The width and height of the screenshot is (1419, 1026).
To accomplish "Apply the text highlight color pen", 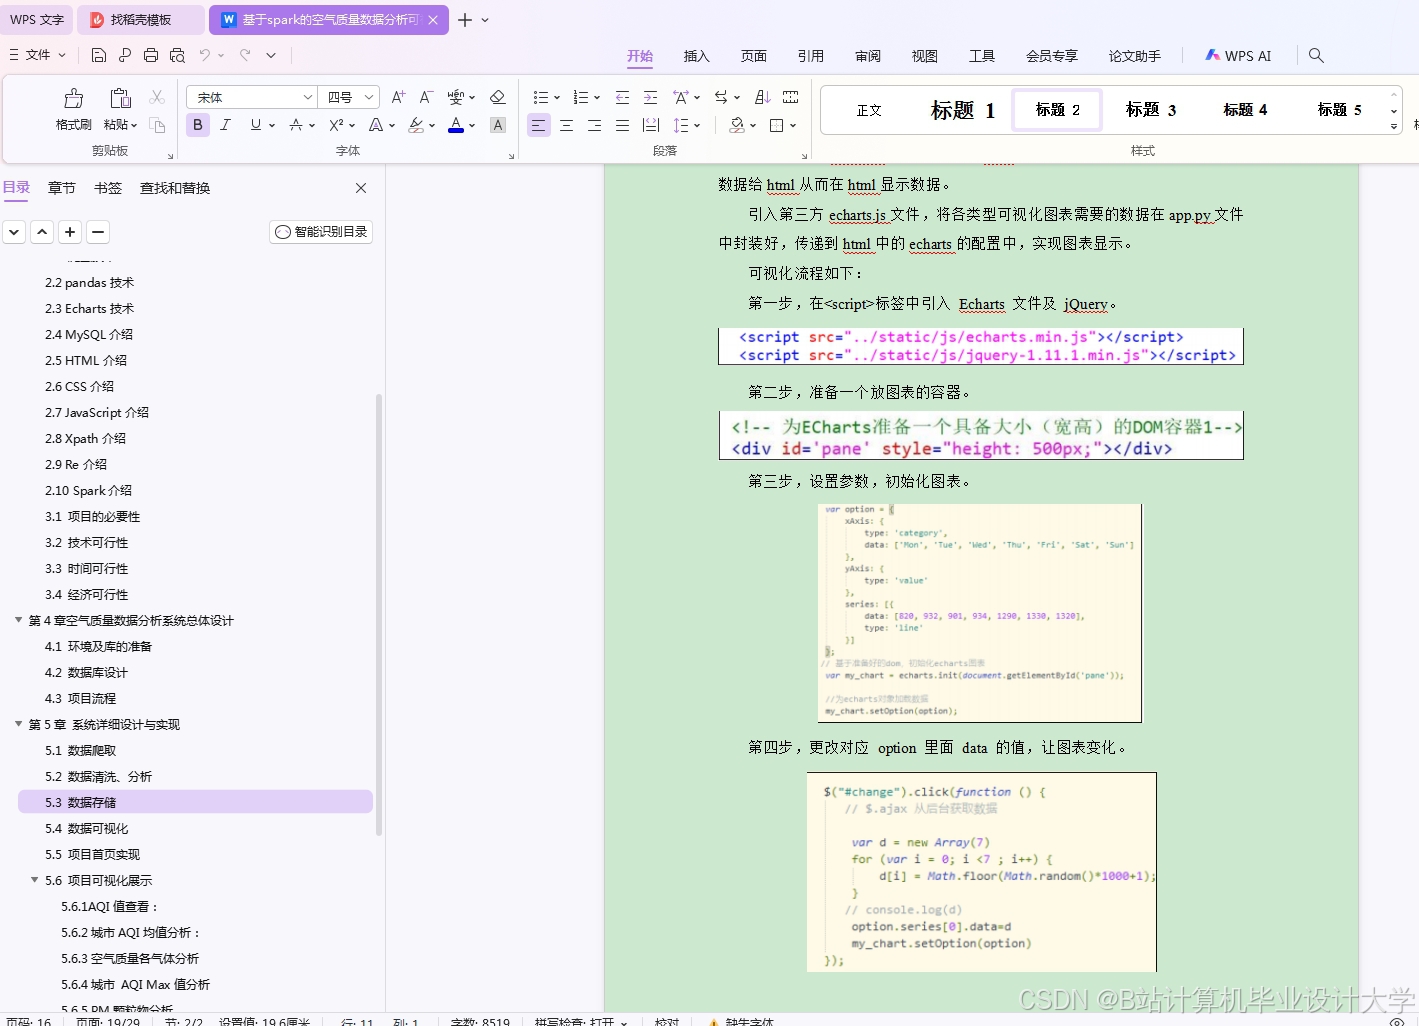I will 416,125.
